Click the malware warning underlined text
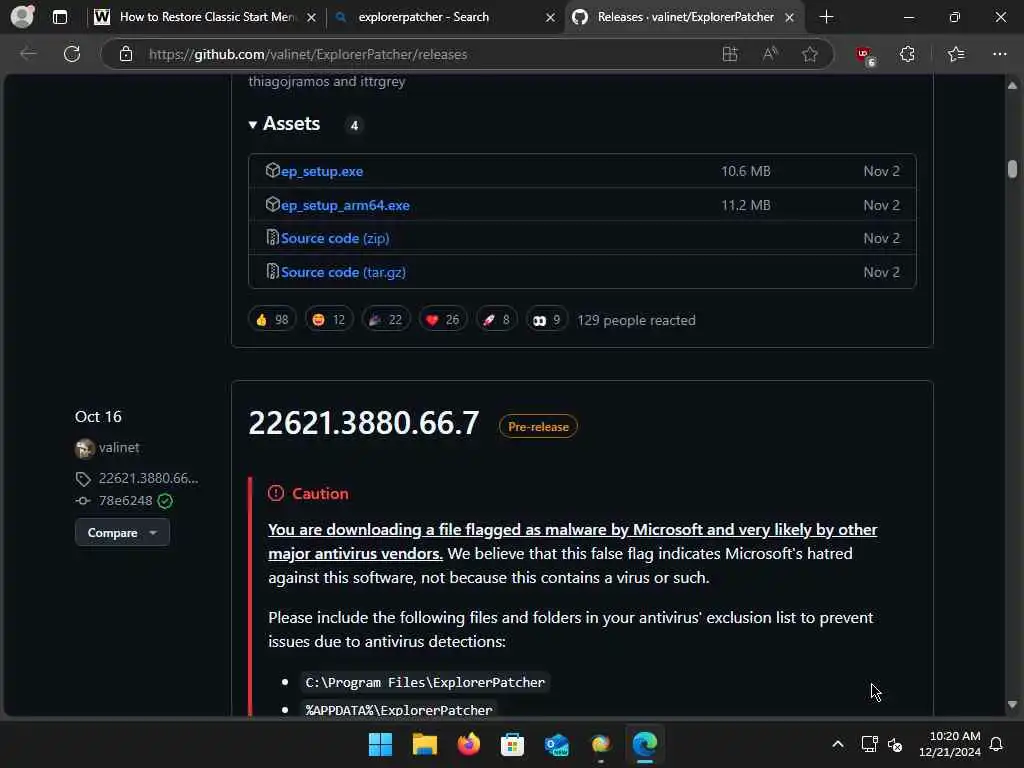The image size is (1024, 768). 572,541
